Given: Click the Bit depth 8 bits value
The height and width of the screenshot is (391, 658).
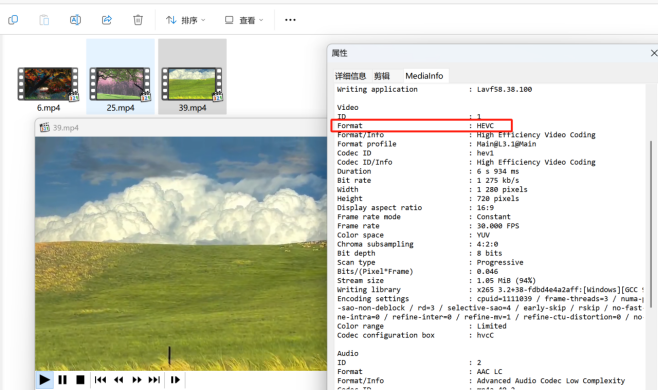Looking at the screenshot, I should click(x=489, y=253).
